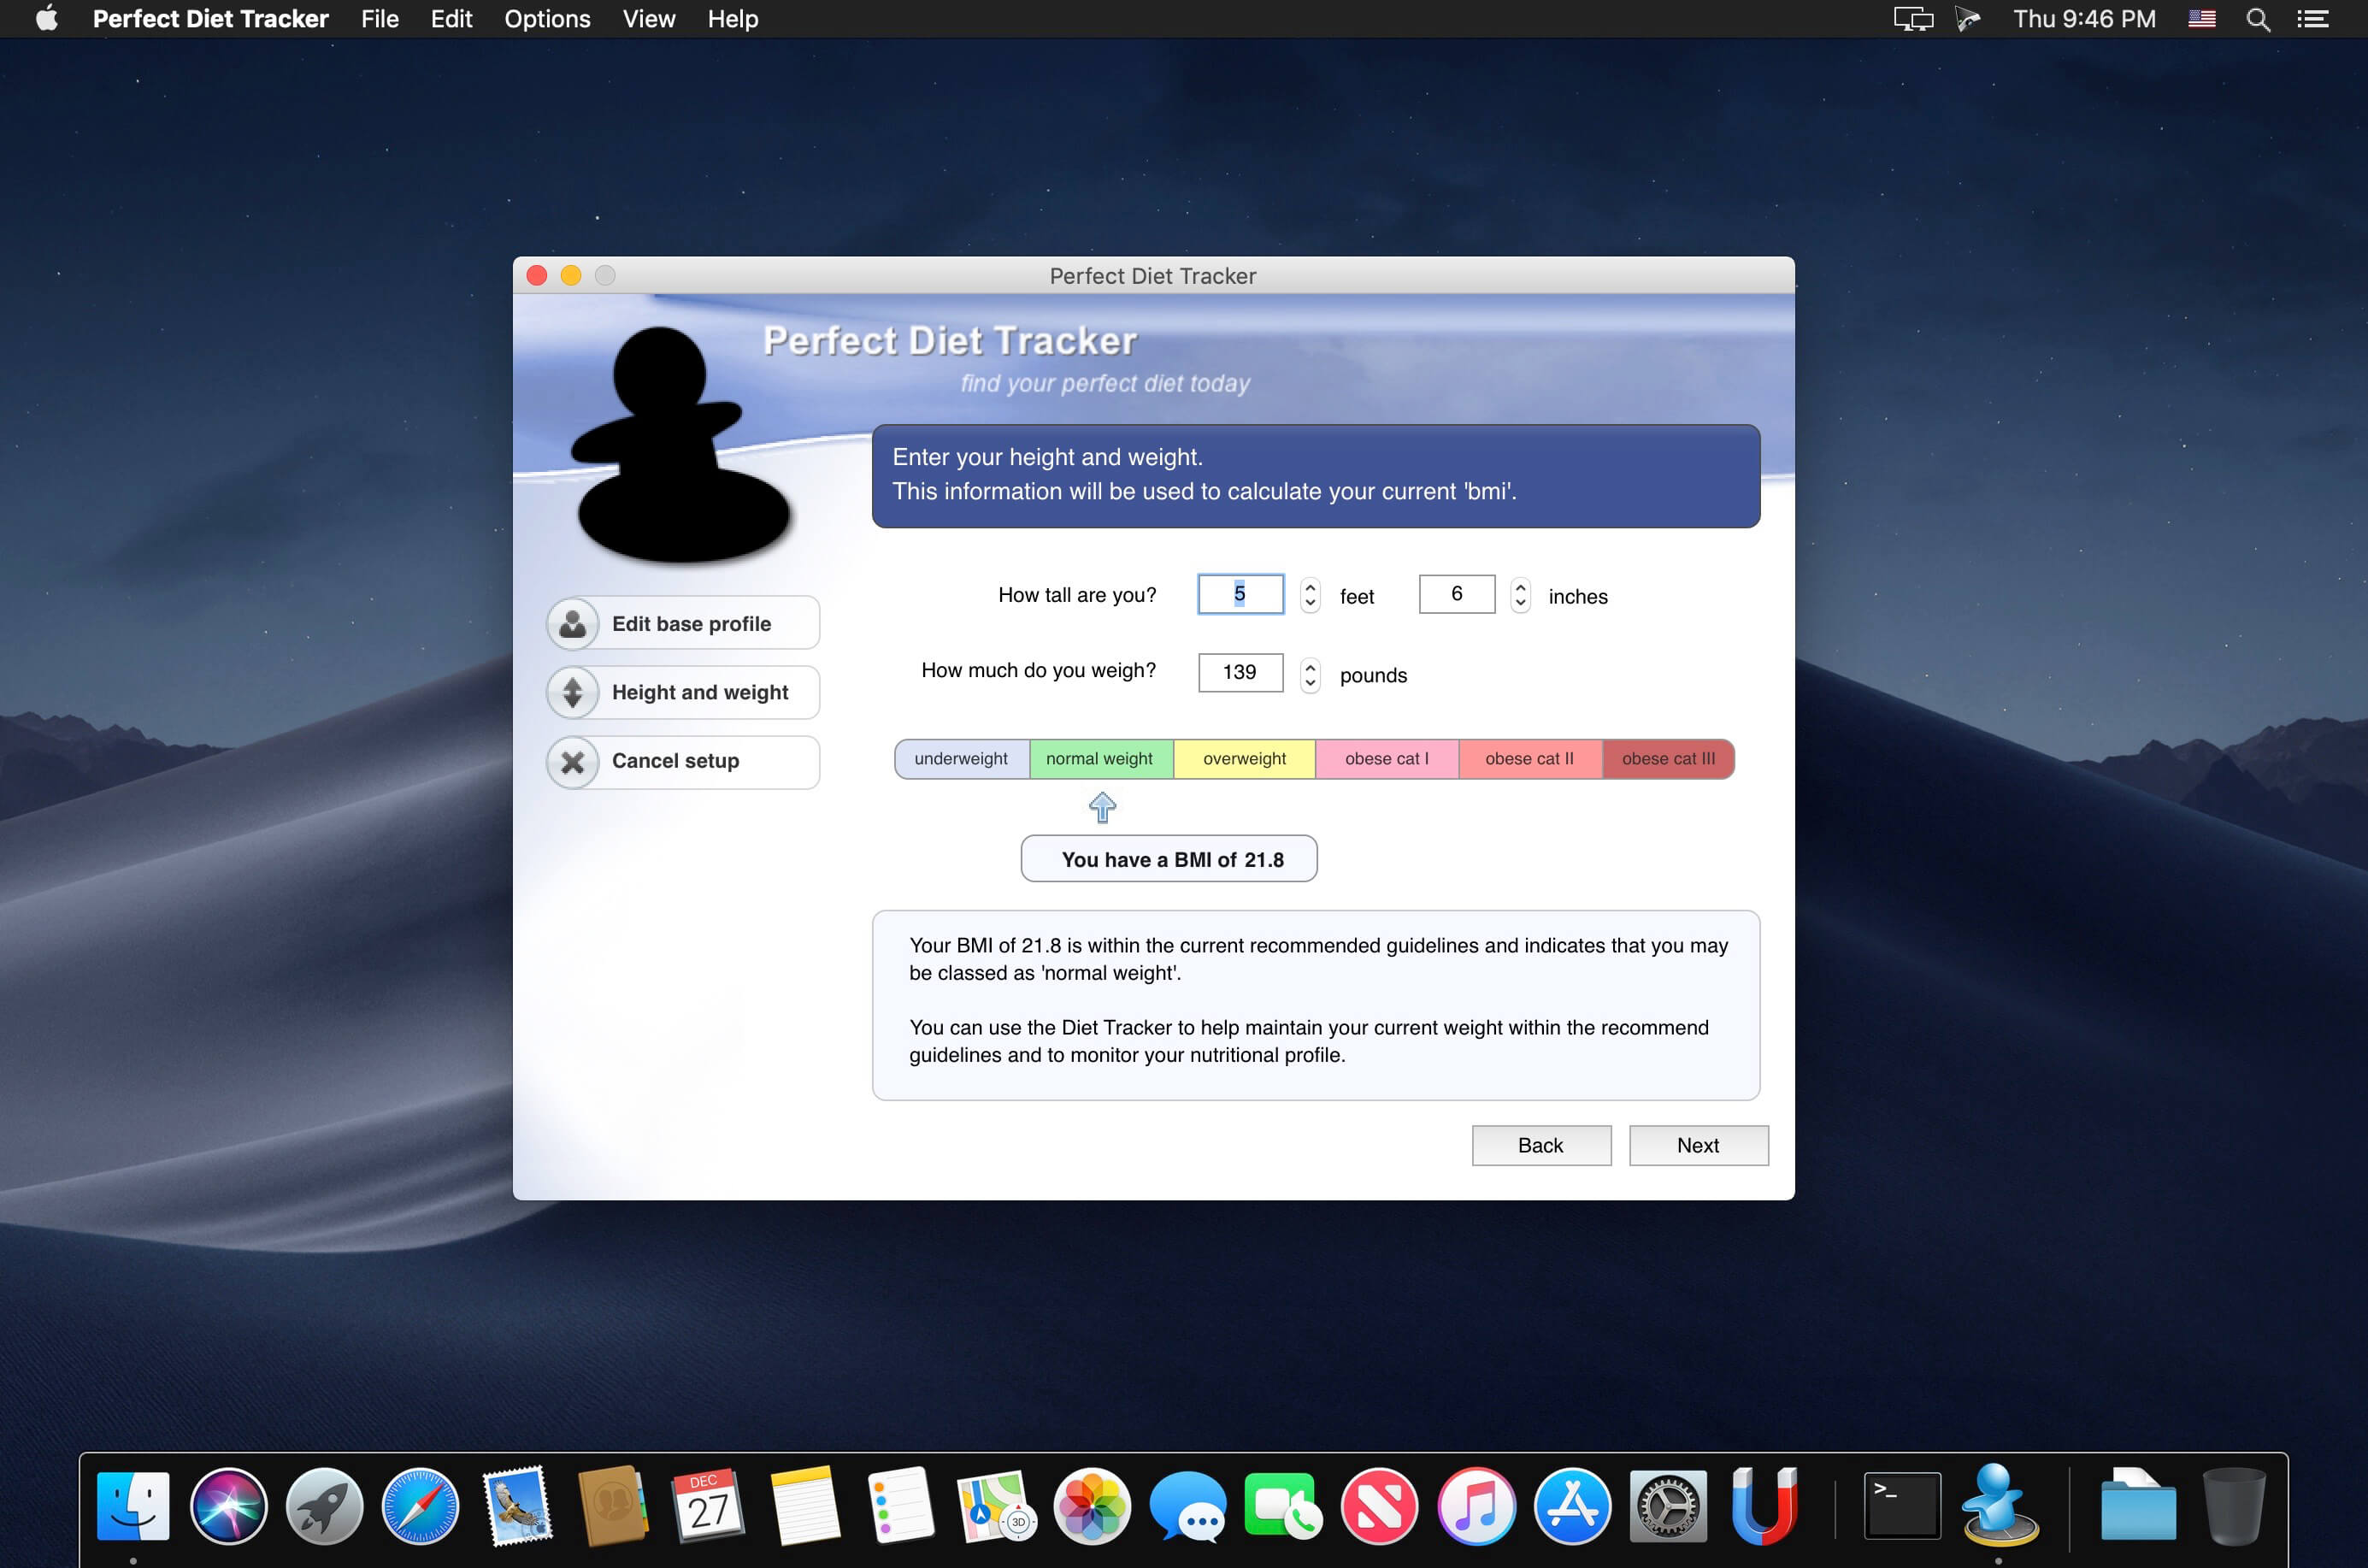Click the 'Enter your height and weight.' text
This screenshot has height=1568, width=2368.
coord(1047,457)
